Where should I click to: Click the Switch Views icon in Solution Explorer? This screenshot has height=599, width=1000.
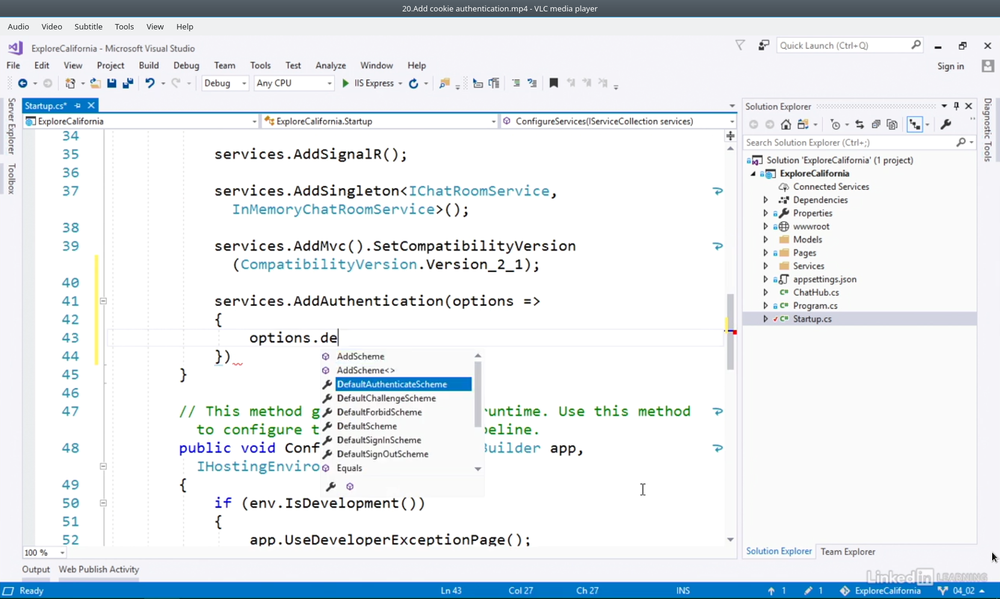[x=802, y=125]
